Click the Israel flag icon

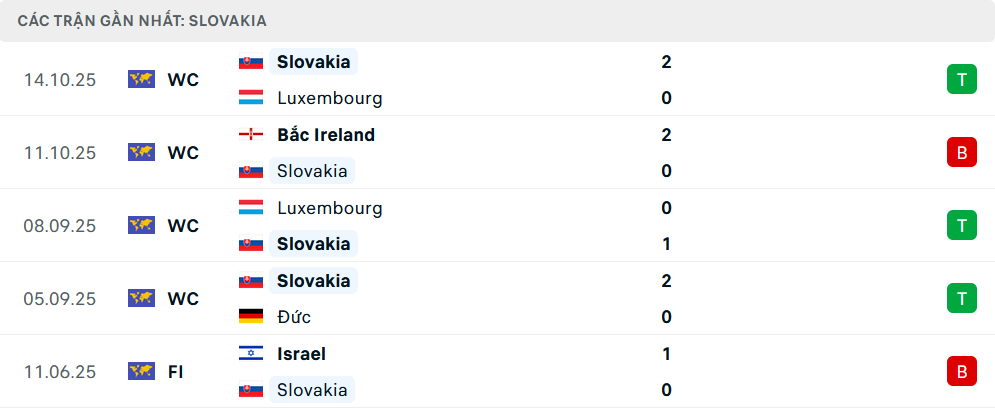tap(251, 353)
